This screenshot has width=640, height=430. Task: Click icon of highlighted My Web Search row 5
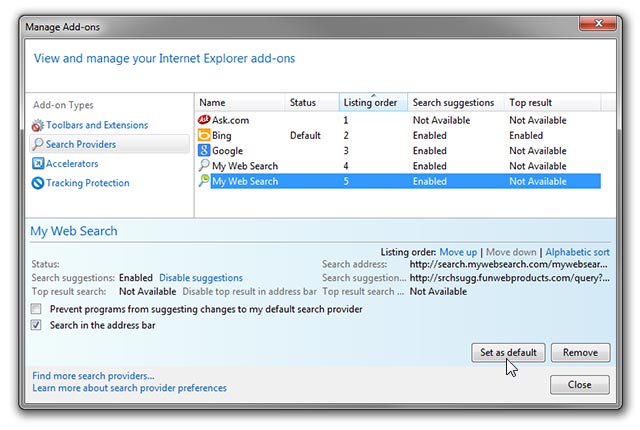click(204, 181)
